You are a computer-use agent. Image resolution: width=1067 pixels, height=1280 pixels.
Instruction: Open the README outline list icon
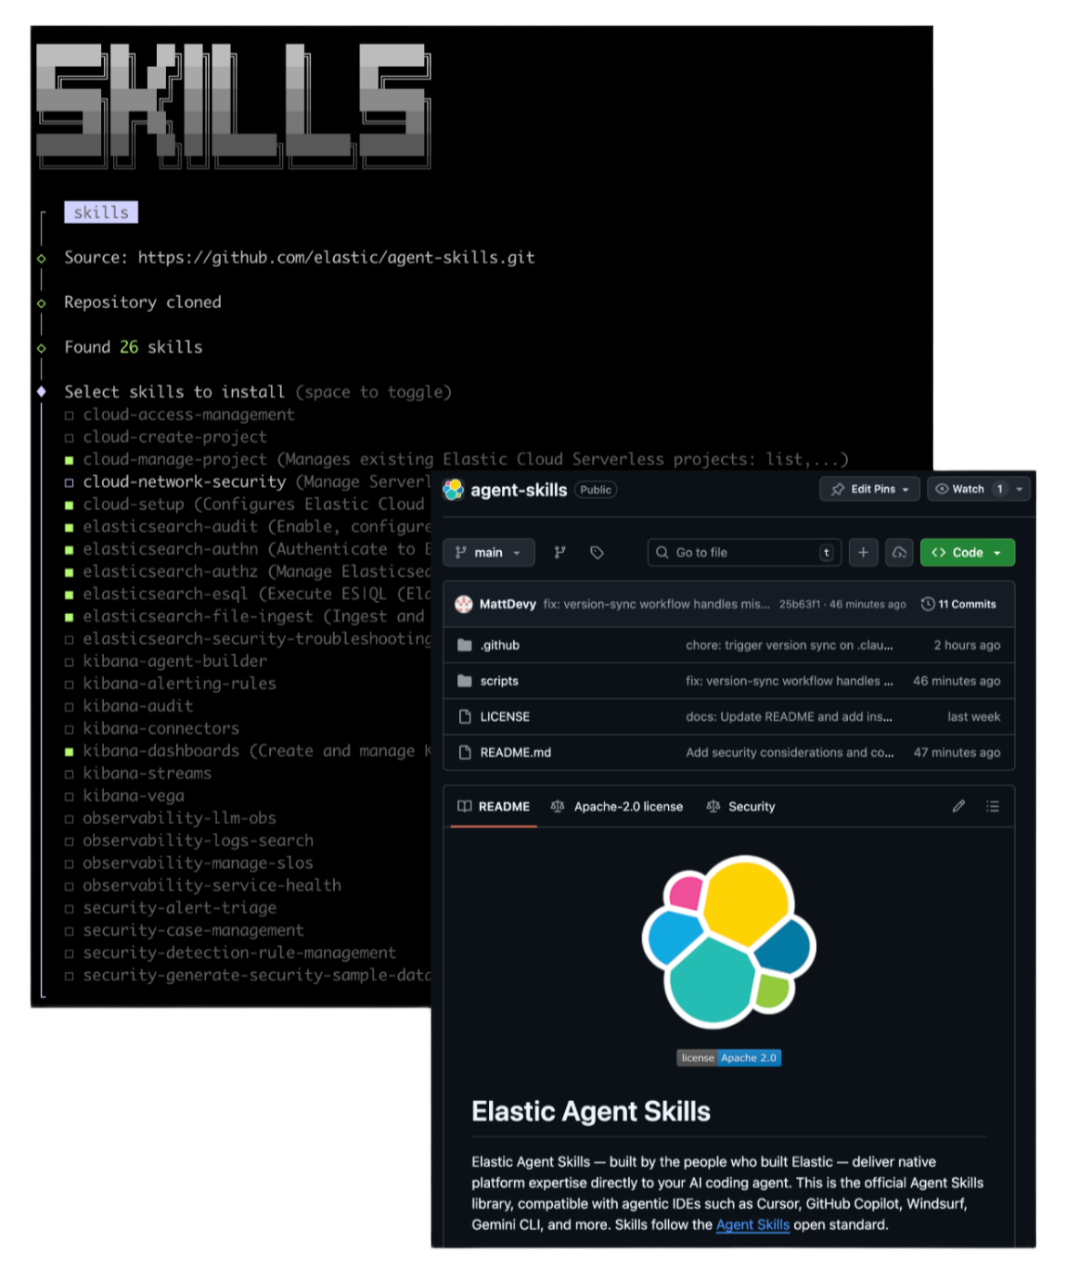[x=993, y=806]
